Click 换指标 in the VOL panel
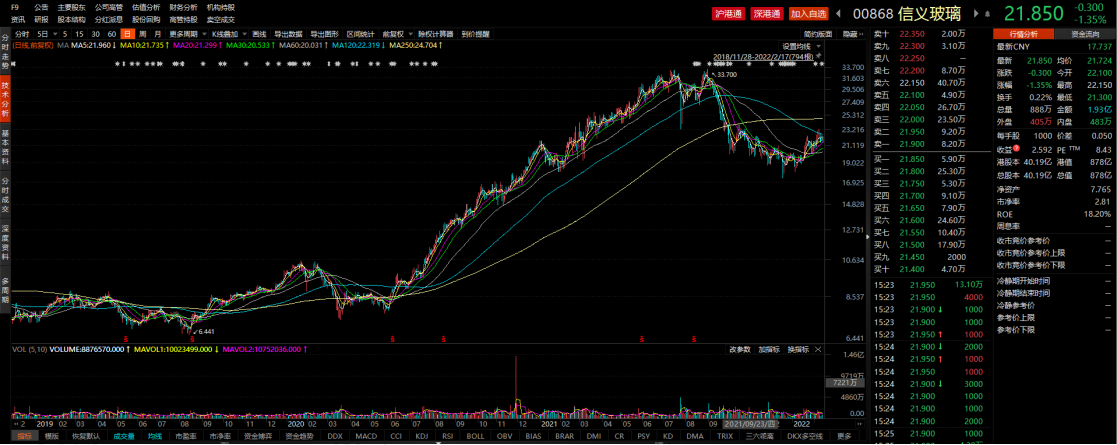The height and width of the screenshot is (445, 1117). pyautogui.click(x=798, y=350)
